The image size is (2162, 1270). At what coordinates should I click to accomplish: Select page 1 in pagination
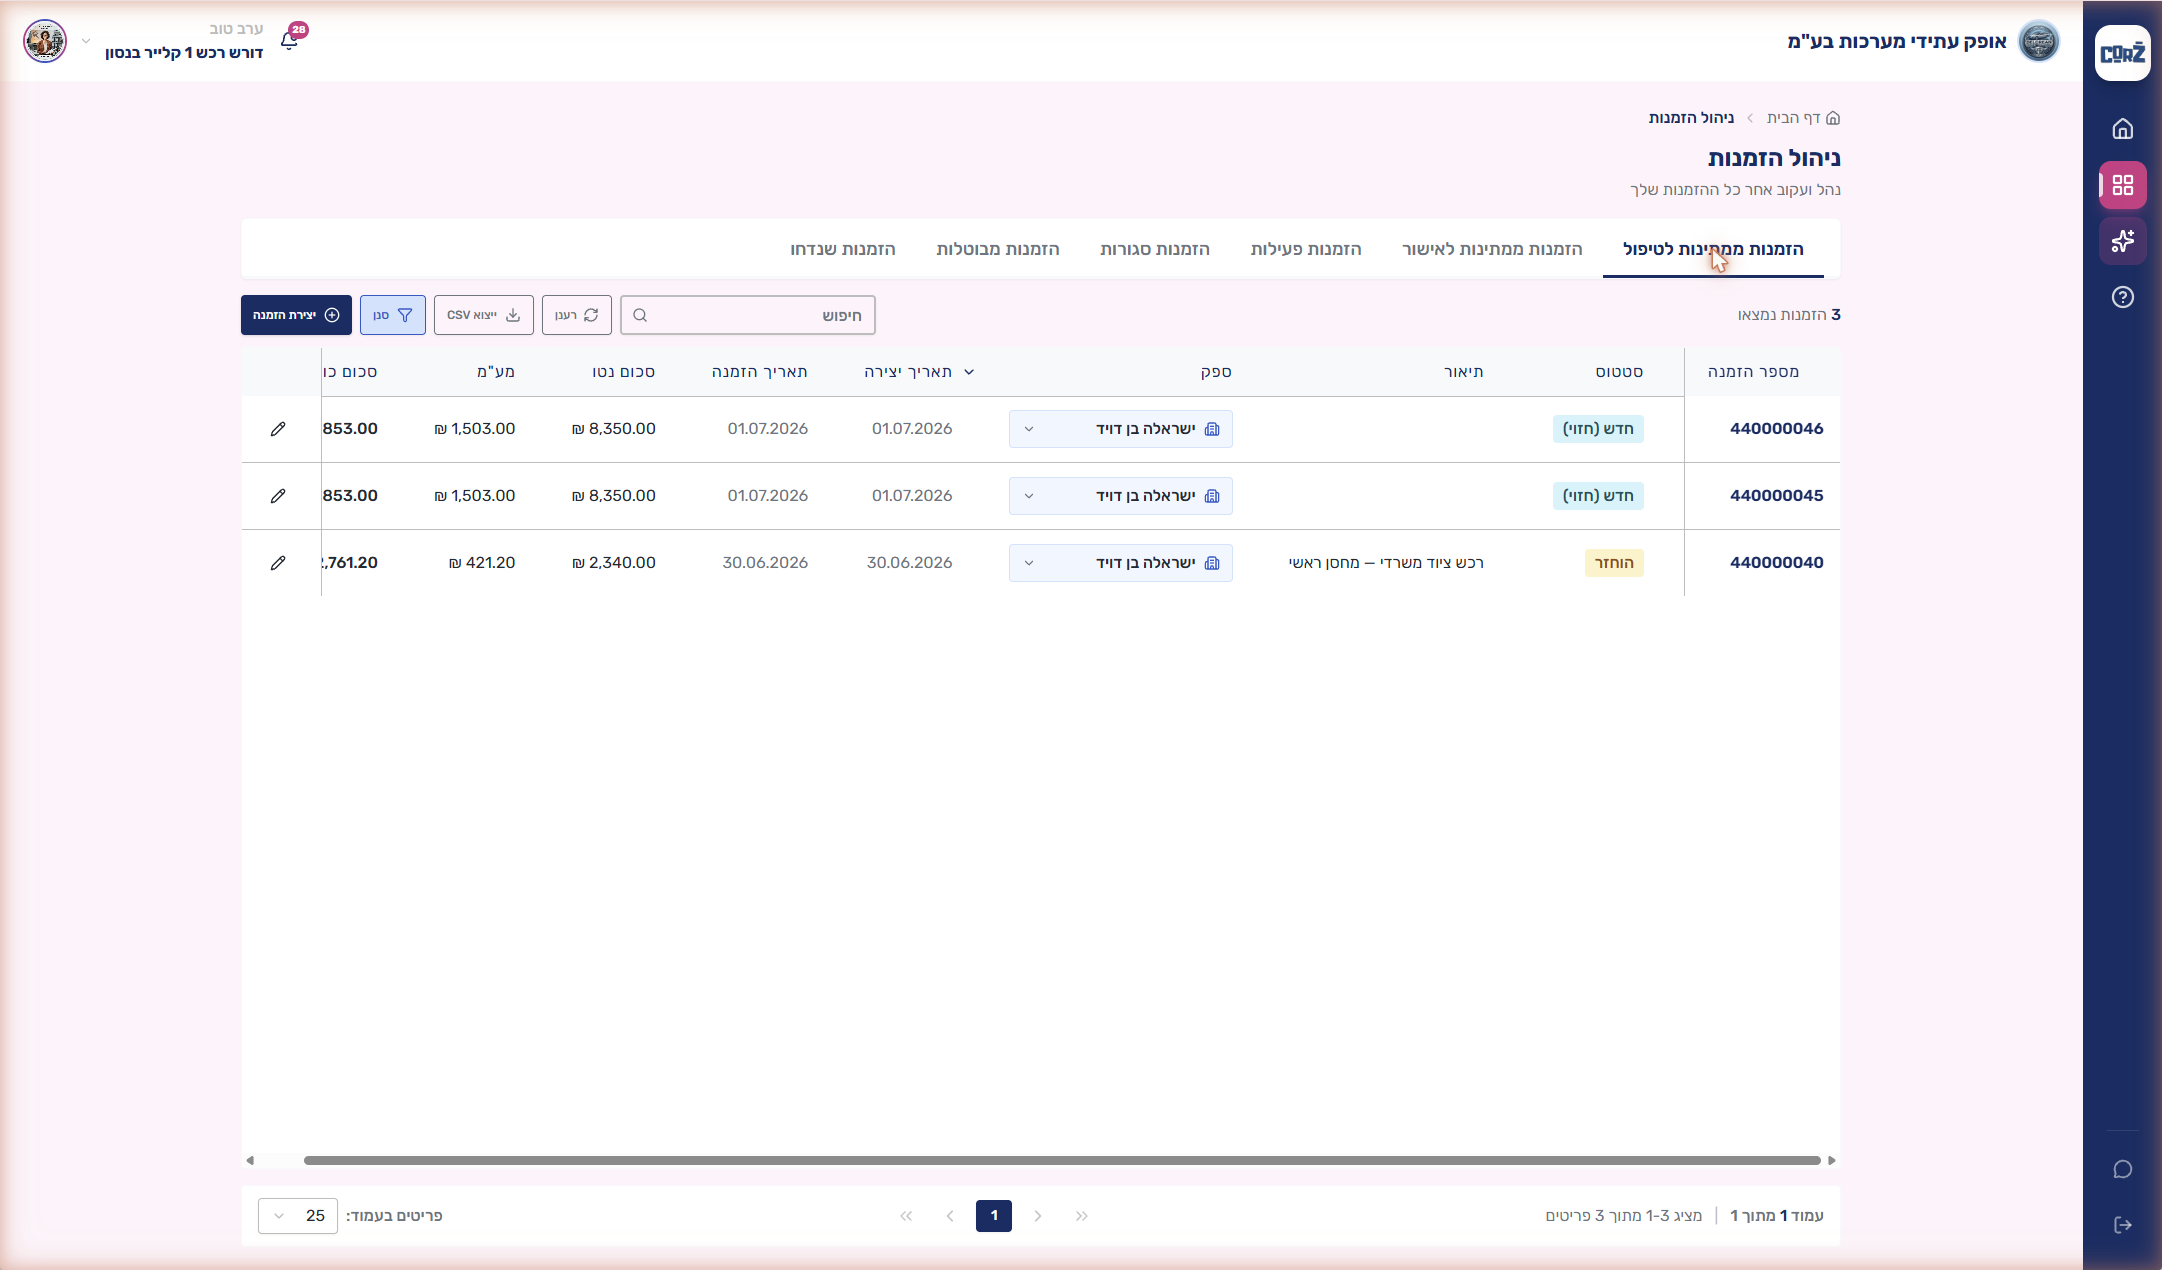[994, 1216]
